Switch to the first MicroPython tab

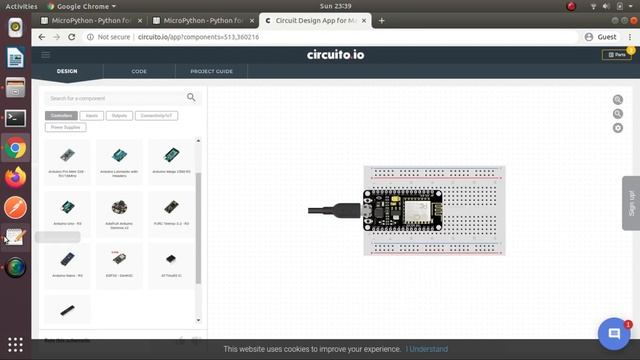point(91,20)
